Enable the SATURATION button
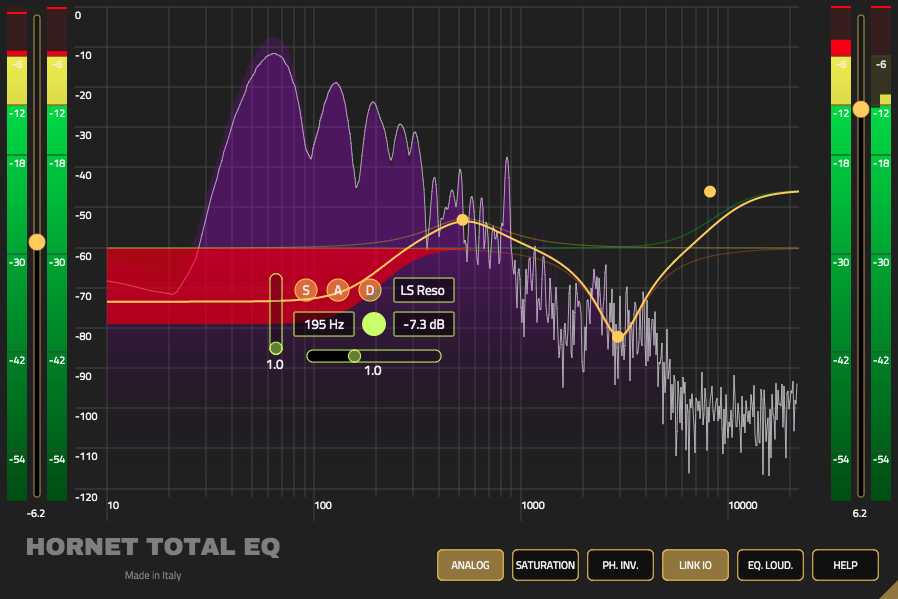The width and height of the screenshot is (898, 599). (545, 565)
